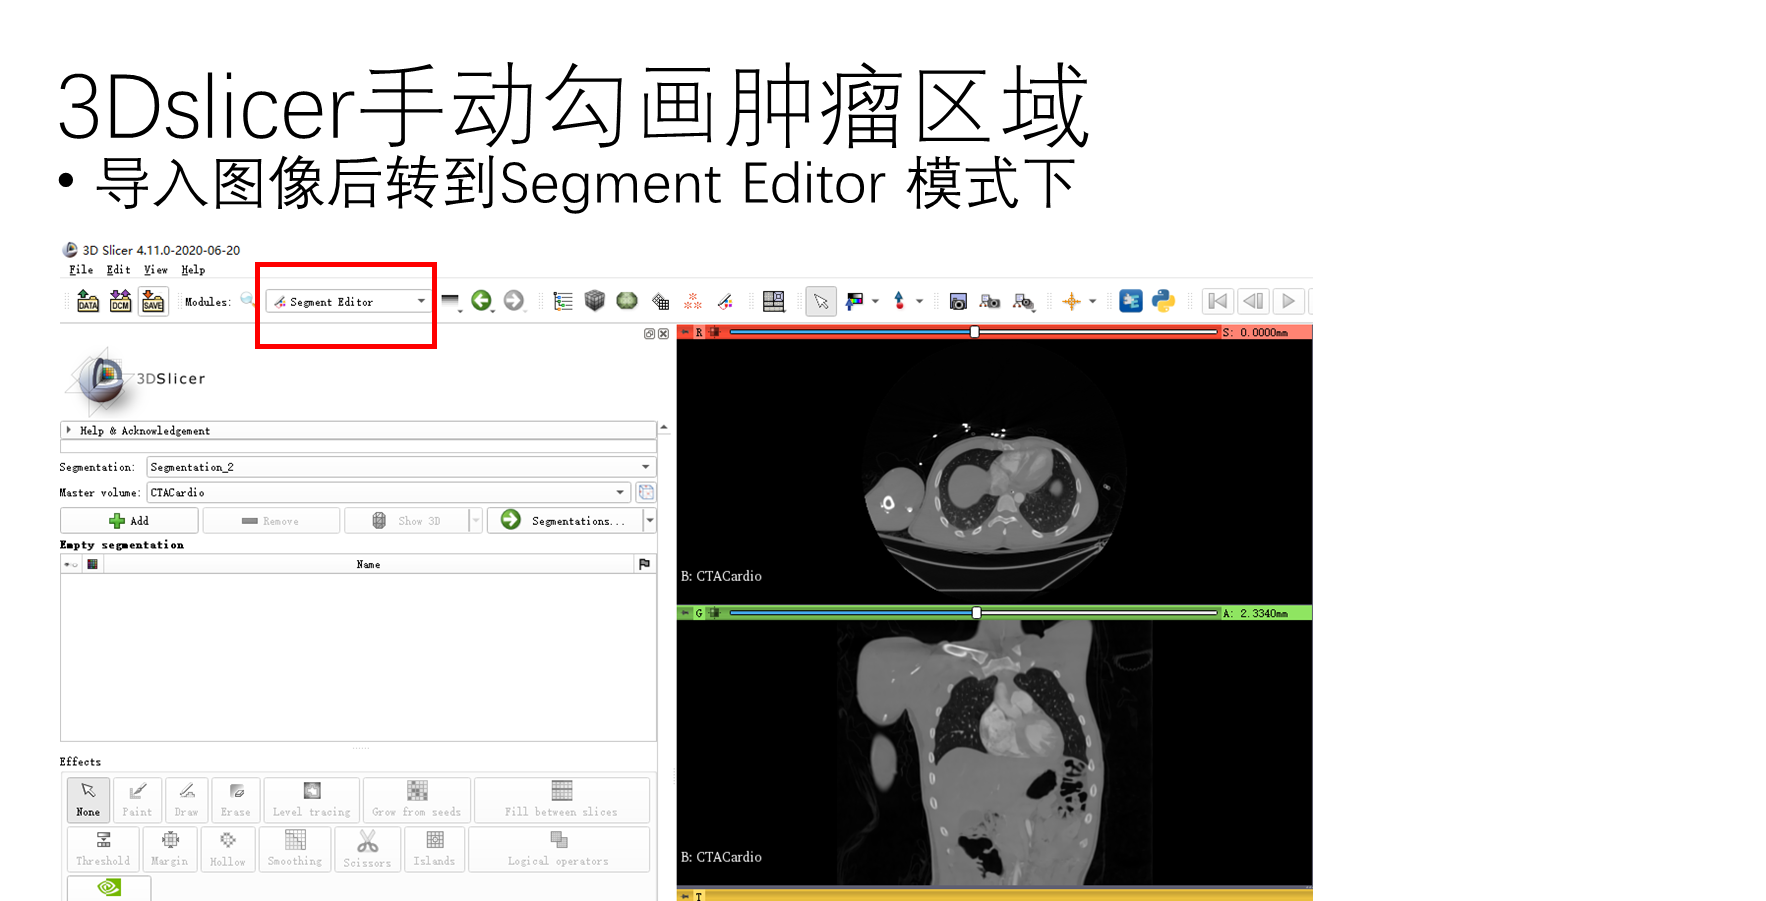This screenshot has width=1766, height=901.
Task: Go back with the green left arrow
Action: coord(482,301)
